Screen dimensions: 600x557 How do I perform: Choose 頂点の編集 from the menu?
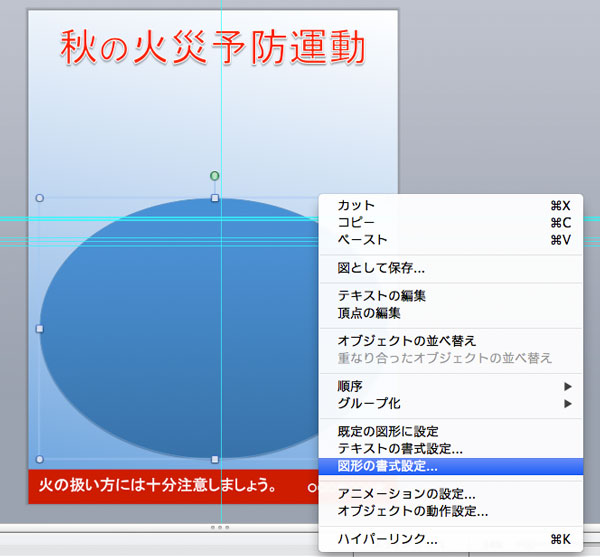pos(369,312)
